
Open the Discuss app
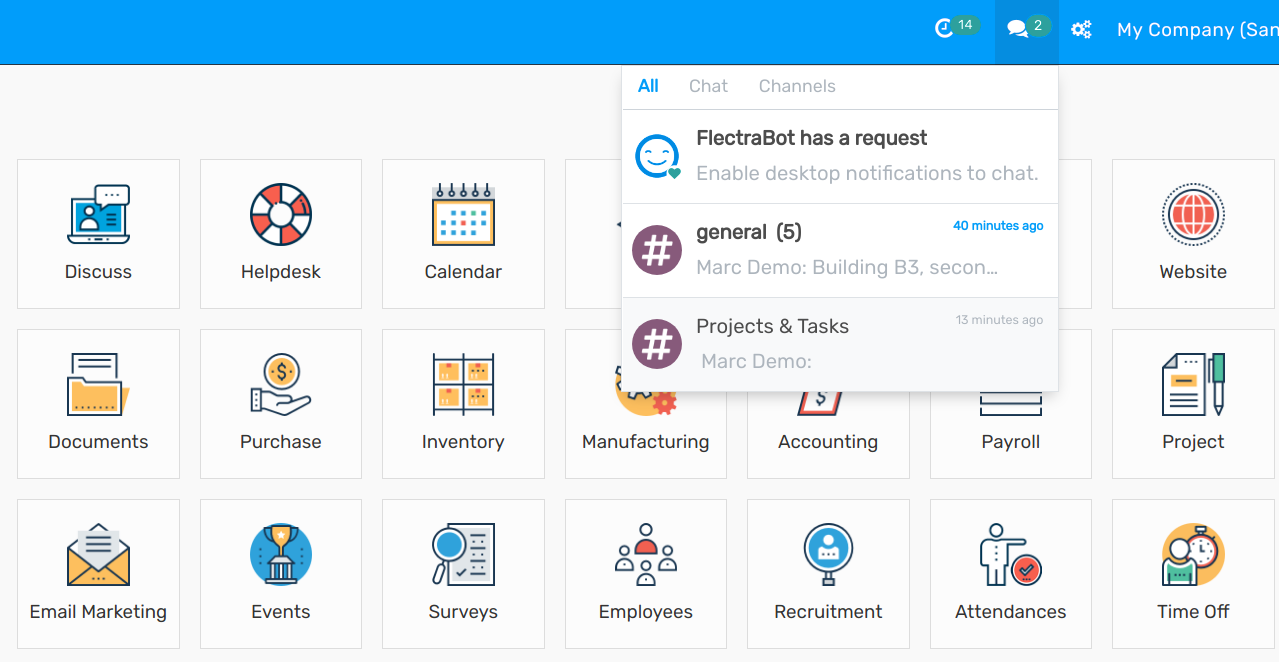tap(97, 233)
